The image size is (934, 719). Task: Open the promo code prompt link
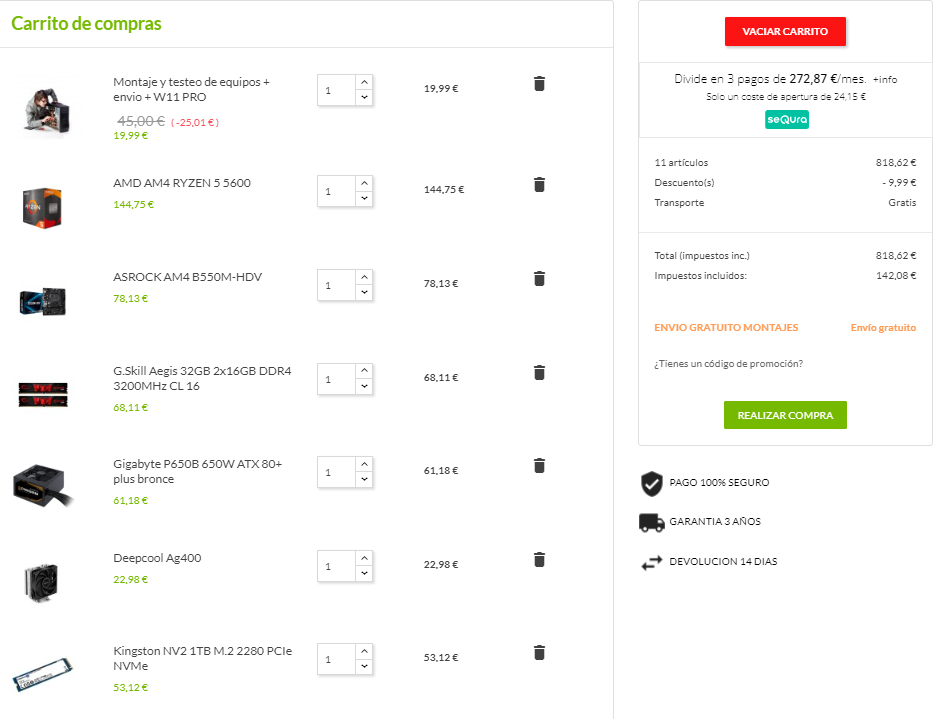728,363
